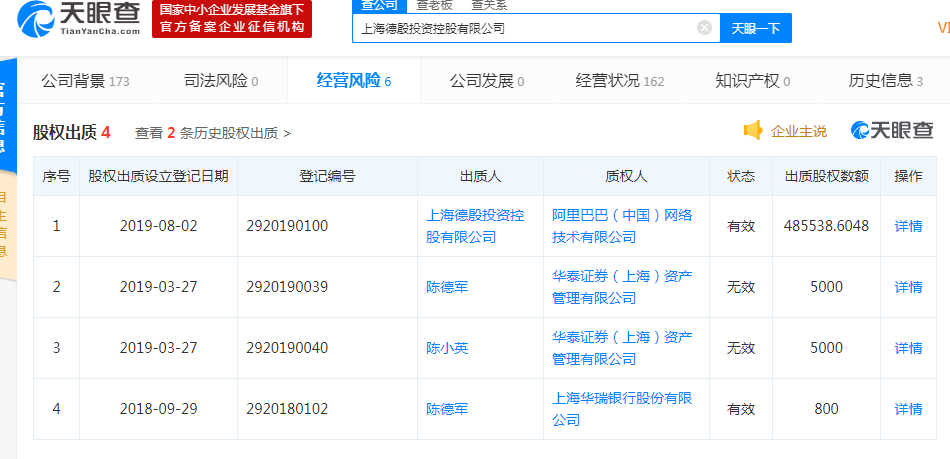
Task: Select the 查关系 search tab
Action: 489,5
